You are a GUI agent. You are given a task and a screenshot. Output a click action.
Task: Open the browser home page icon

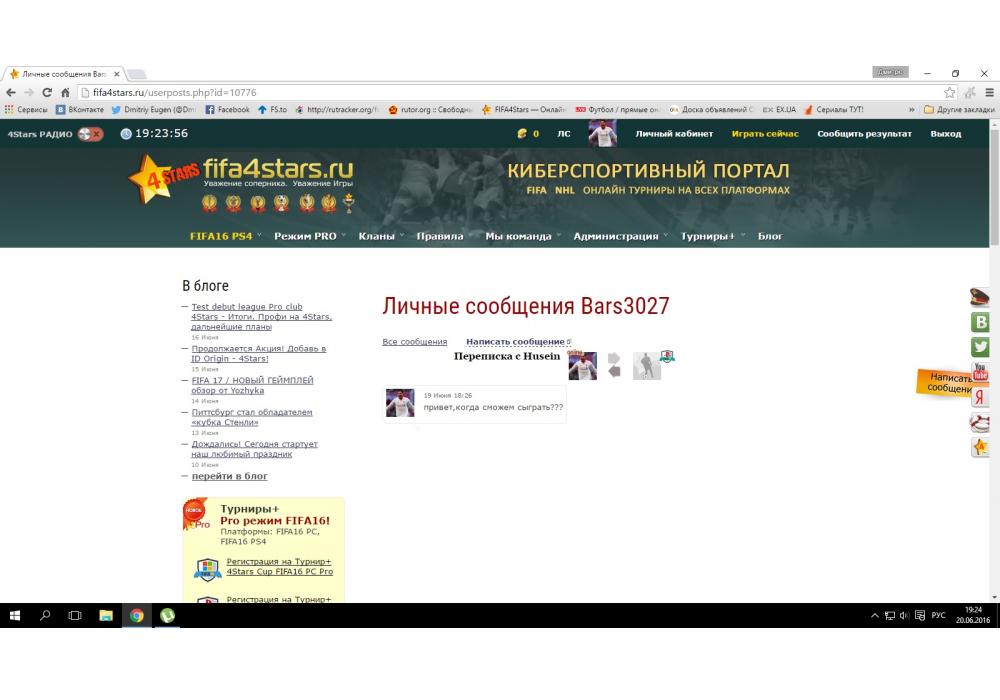tap(65, 92)
